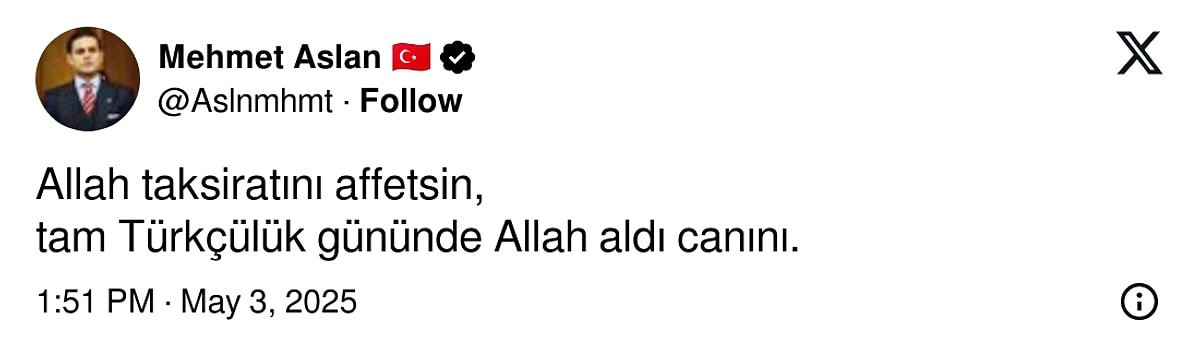
Task: Click the first name "Mehmet" in header
Action: tap(220, 58)
